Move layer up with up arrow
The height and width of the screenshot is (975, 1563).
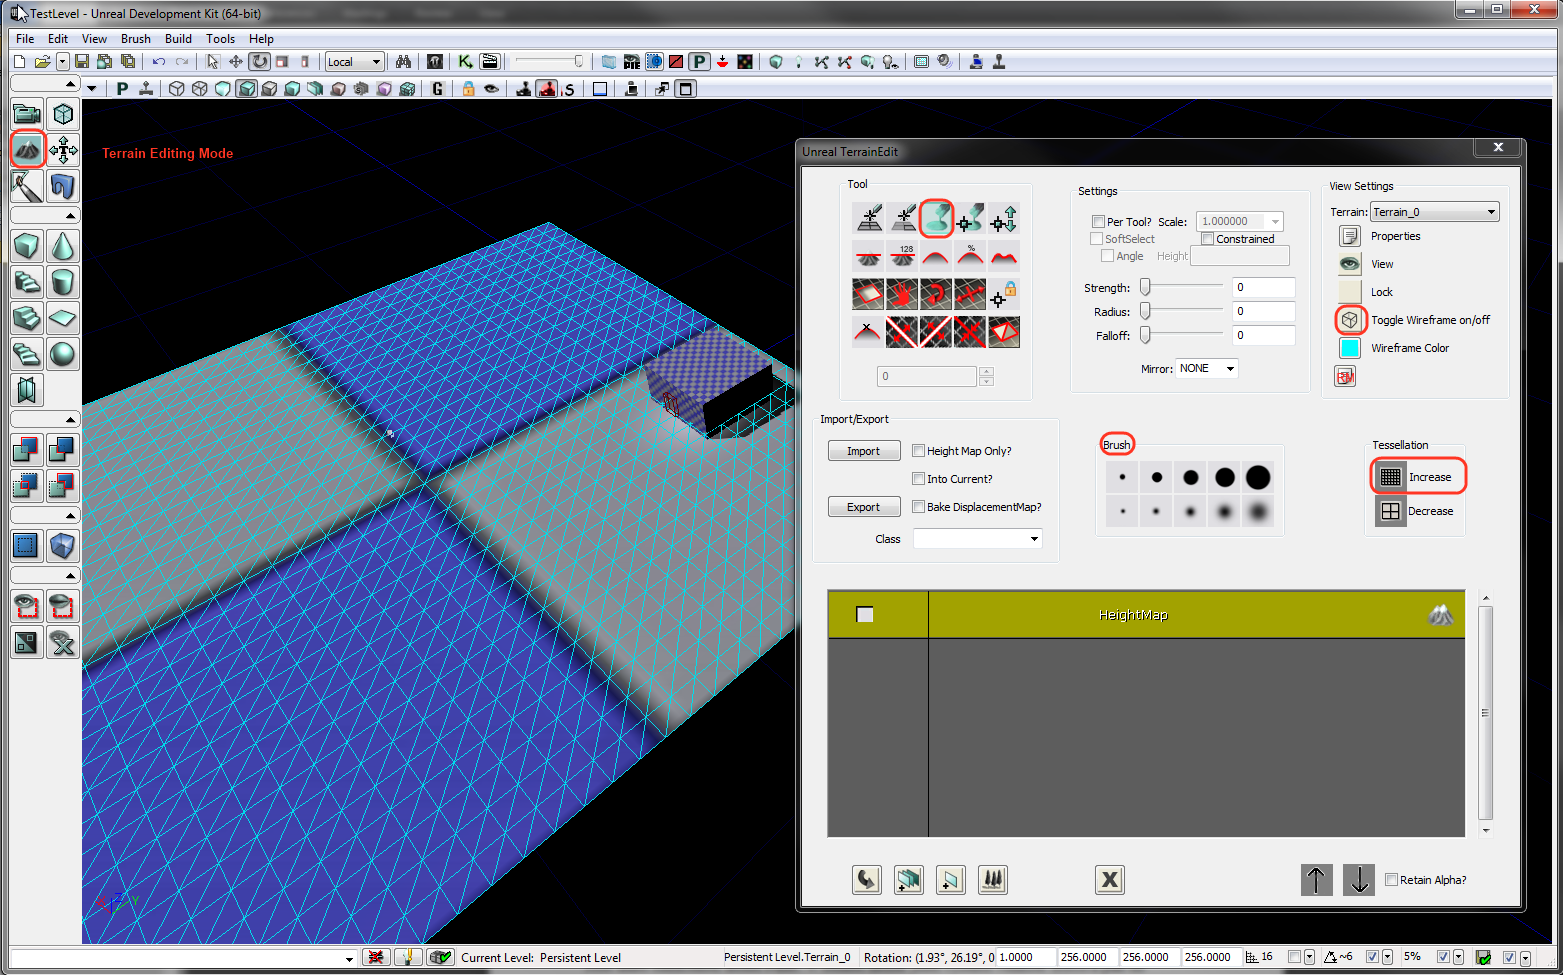pyautogui.click(x=1316, y=880)
